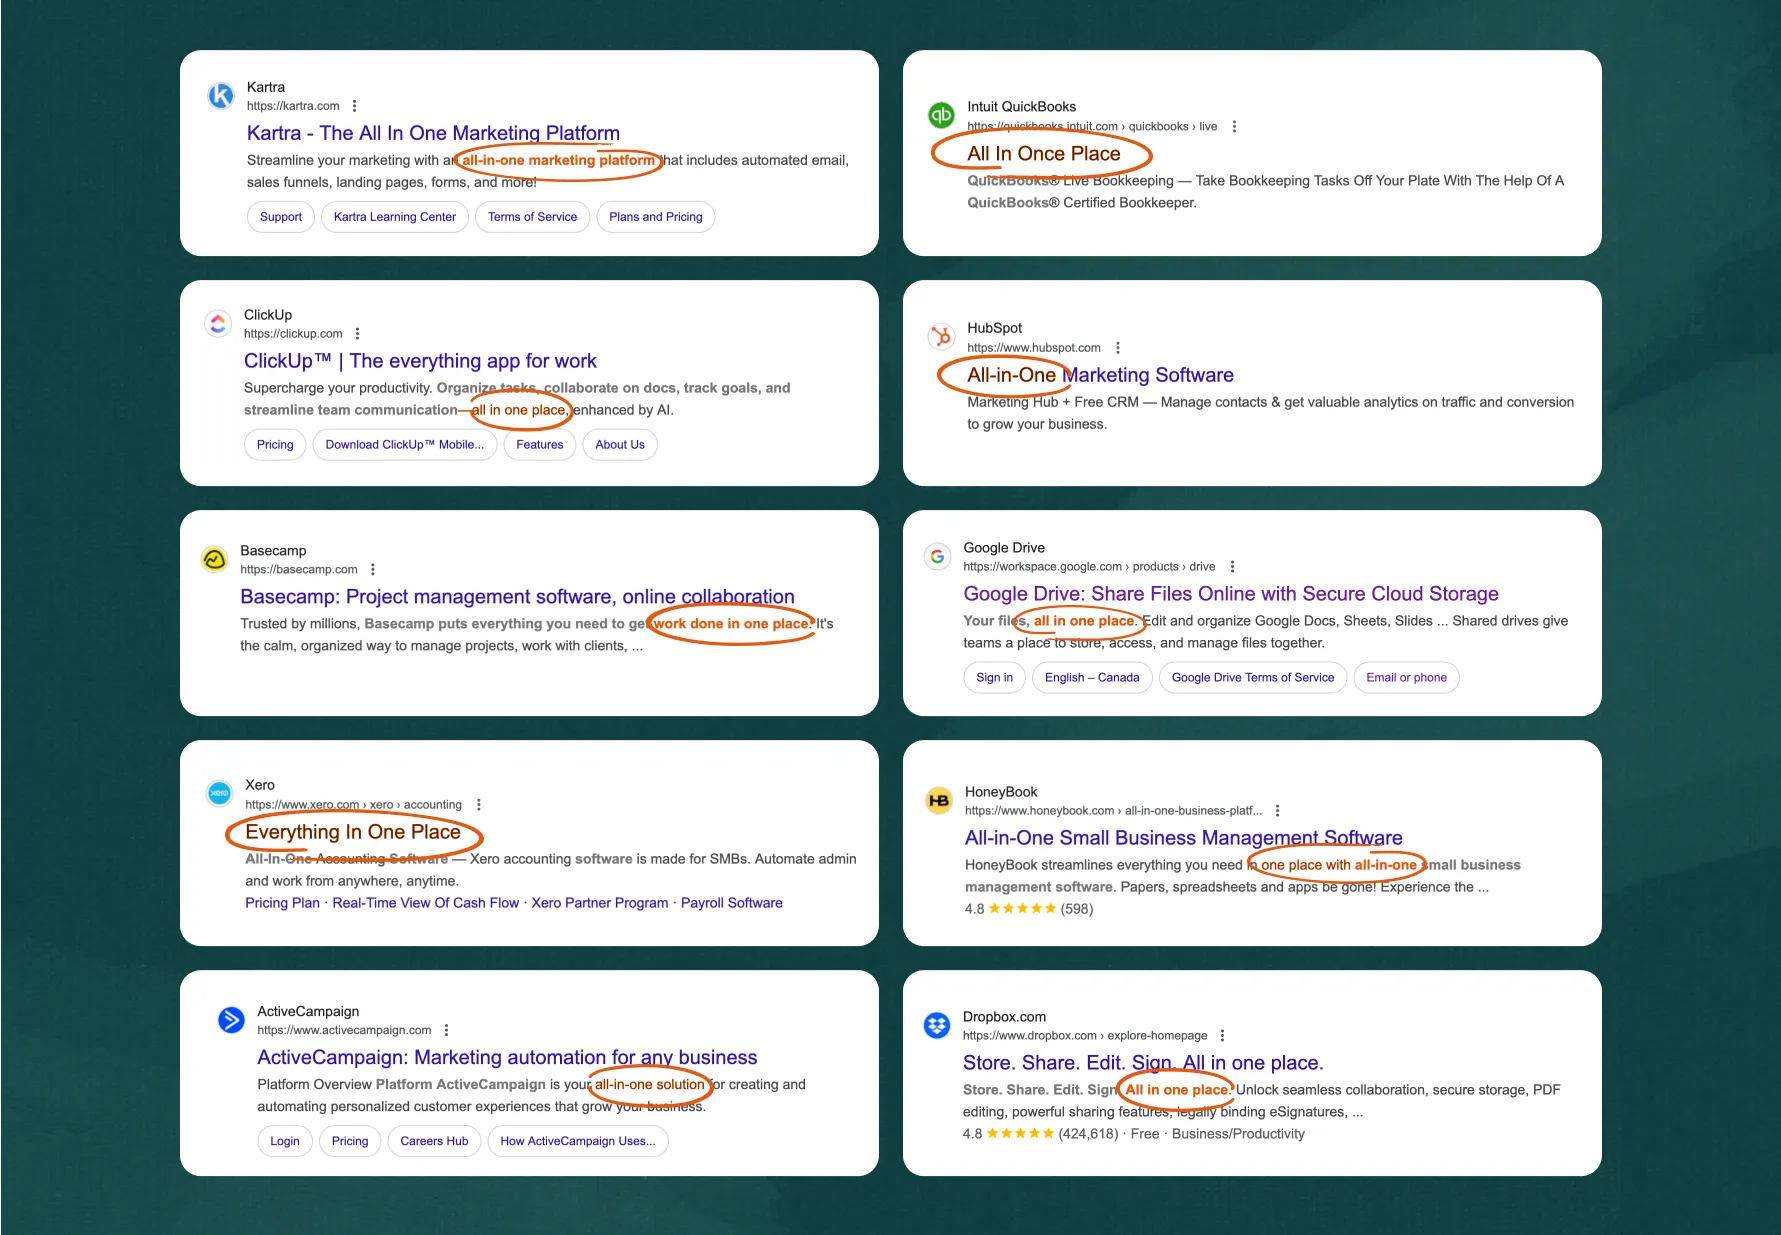Click Real-Time View Of Cash Flow sitelink
This screenshot has width=1781, height=1235.
tap(426, 903)
